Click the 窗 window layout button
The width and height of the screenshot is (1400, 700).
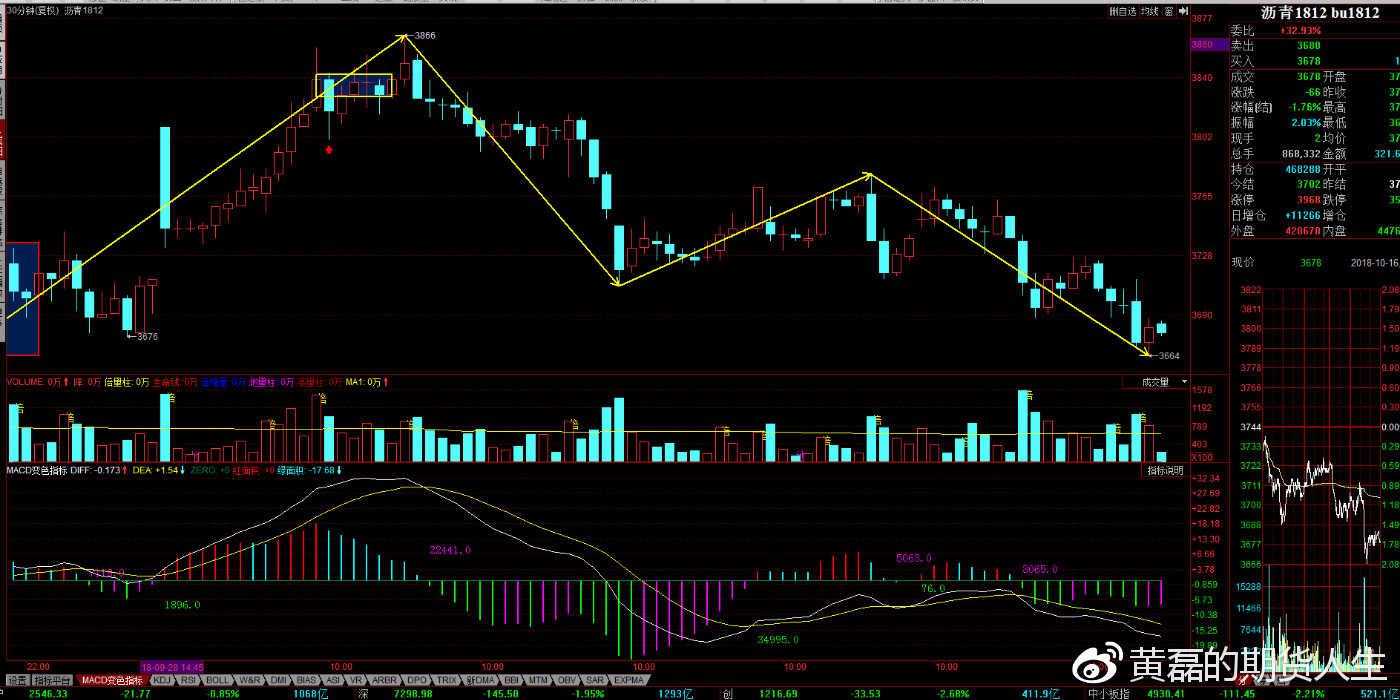click(1169, 12)
